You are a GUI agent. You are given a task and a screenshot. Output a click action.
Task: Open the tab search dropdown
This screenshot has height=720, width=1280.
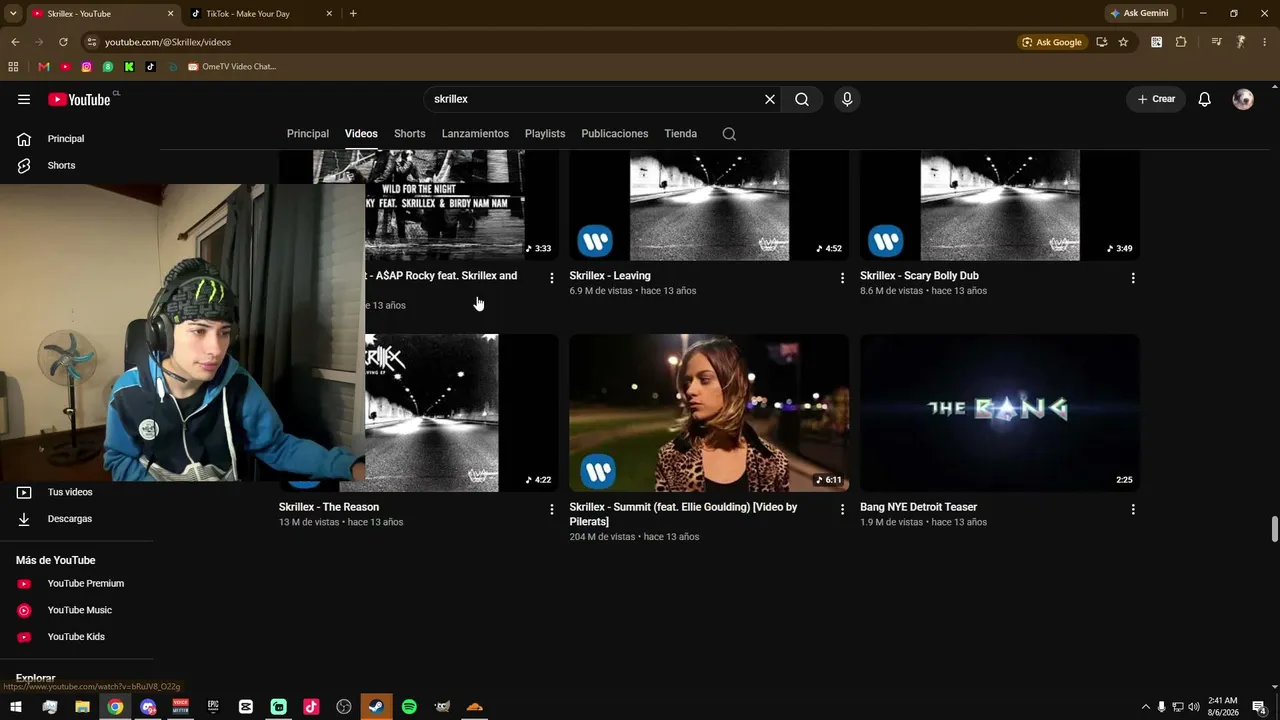click(x=13, y=14)
